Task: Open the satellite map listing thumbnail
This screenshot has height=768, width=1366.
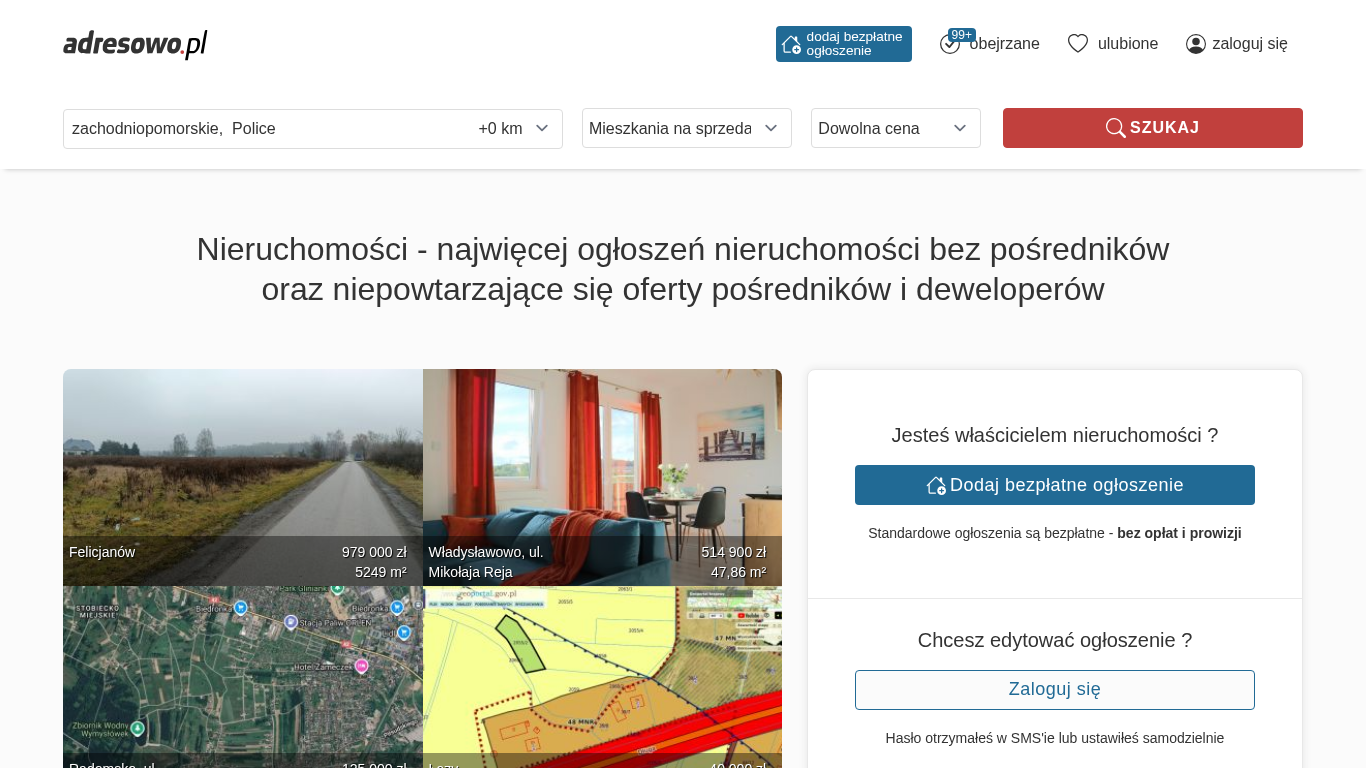Action: click(x=242, y=670)
